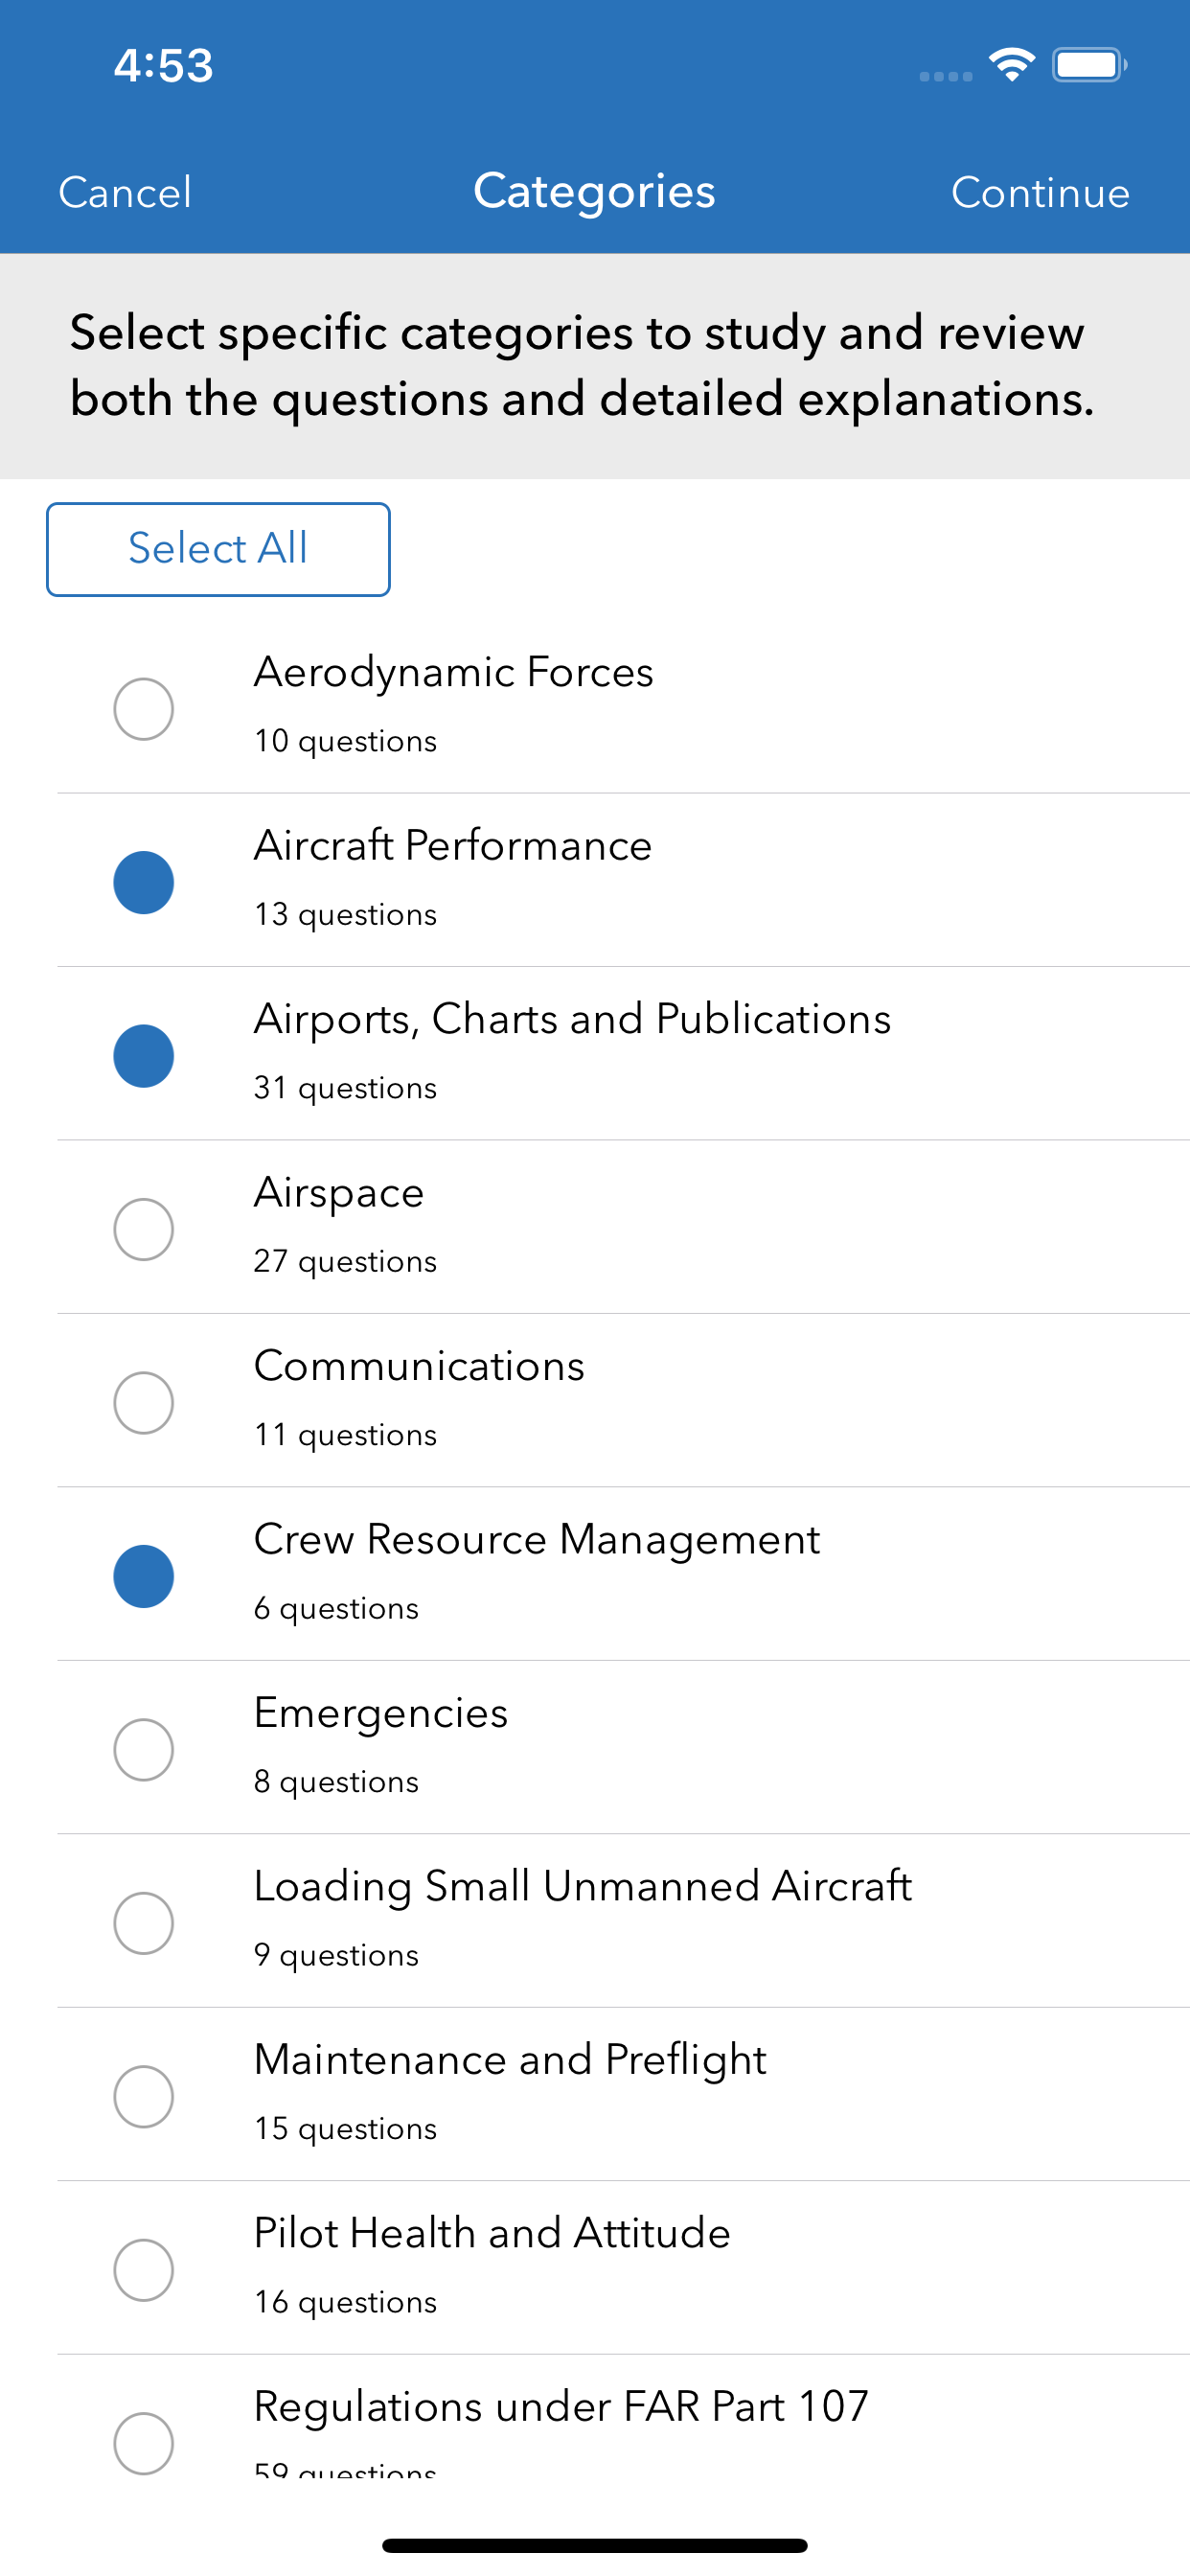Screen dimensions: 1190x2576
Task: Click the Airspace 27 questions row text
Action: (x=345, y=1261)
